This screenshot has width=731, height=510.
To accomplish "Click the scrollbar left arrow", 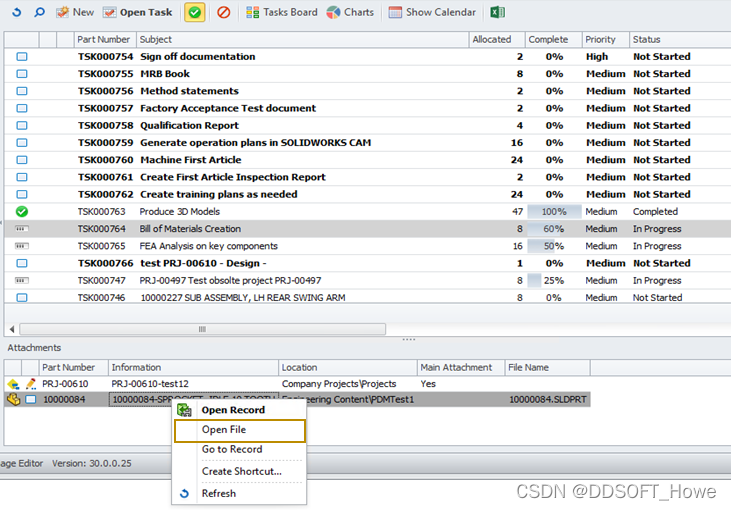I will 12,329.
